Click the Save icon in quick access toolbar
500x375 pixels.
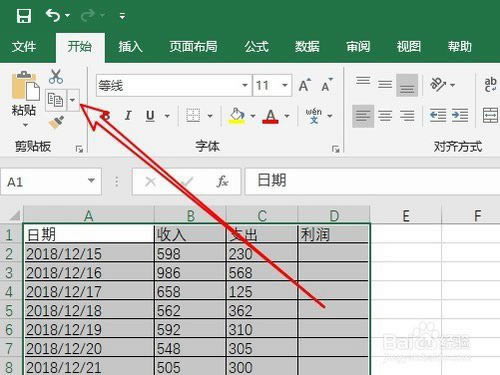click(x=24, y=16)
